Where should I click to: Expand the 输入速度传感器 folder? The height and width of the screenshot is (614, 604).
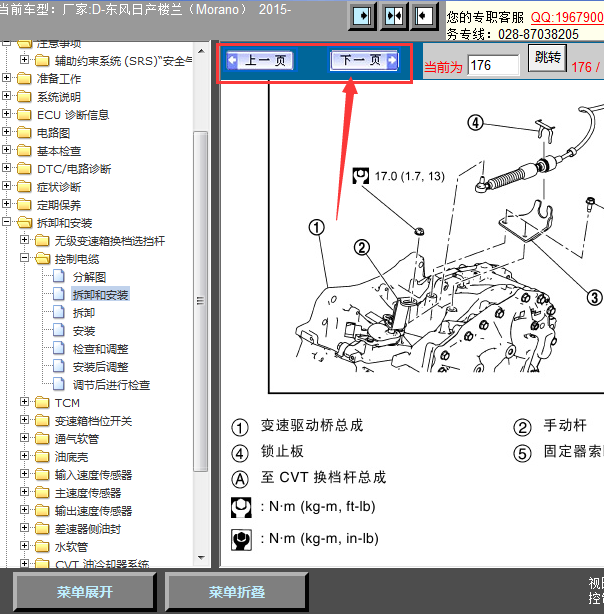(24, 474)
